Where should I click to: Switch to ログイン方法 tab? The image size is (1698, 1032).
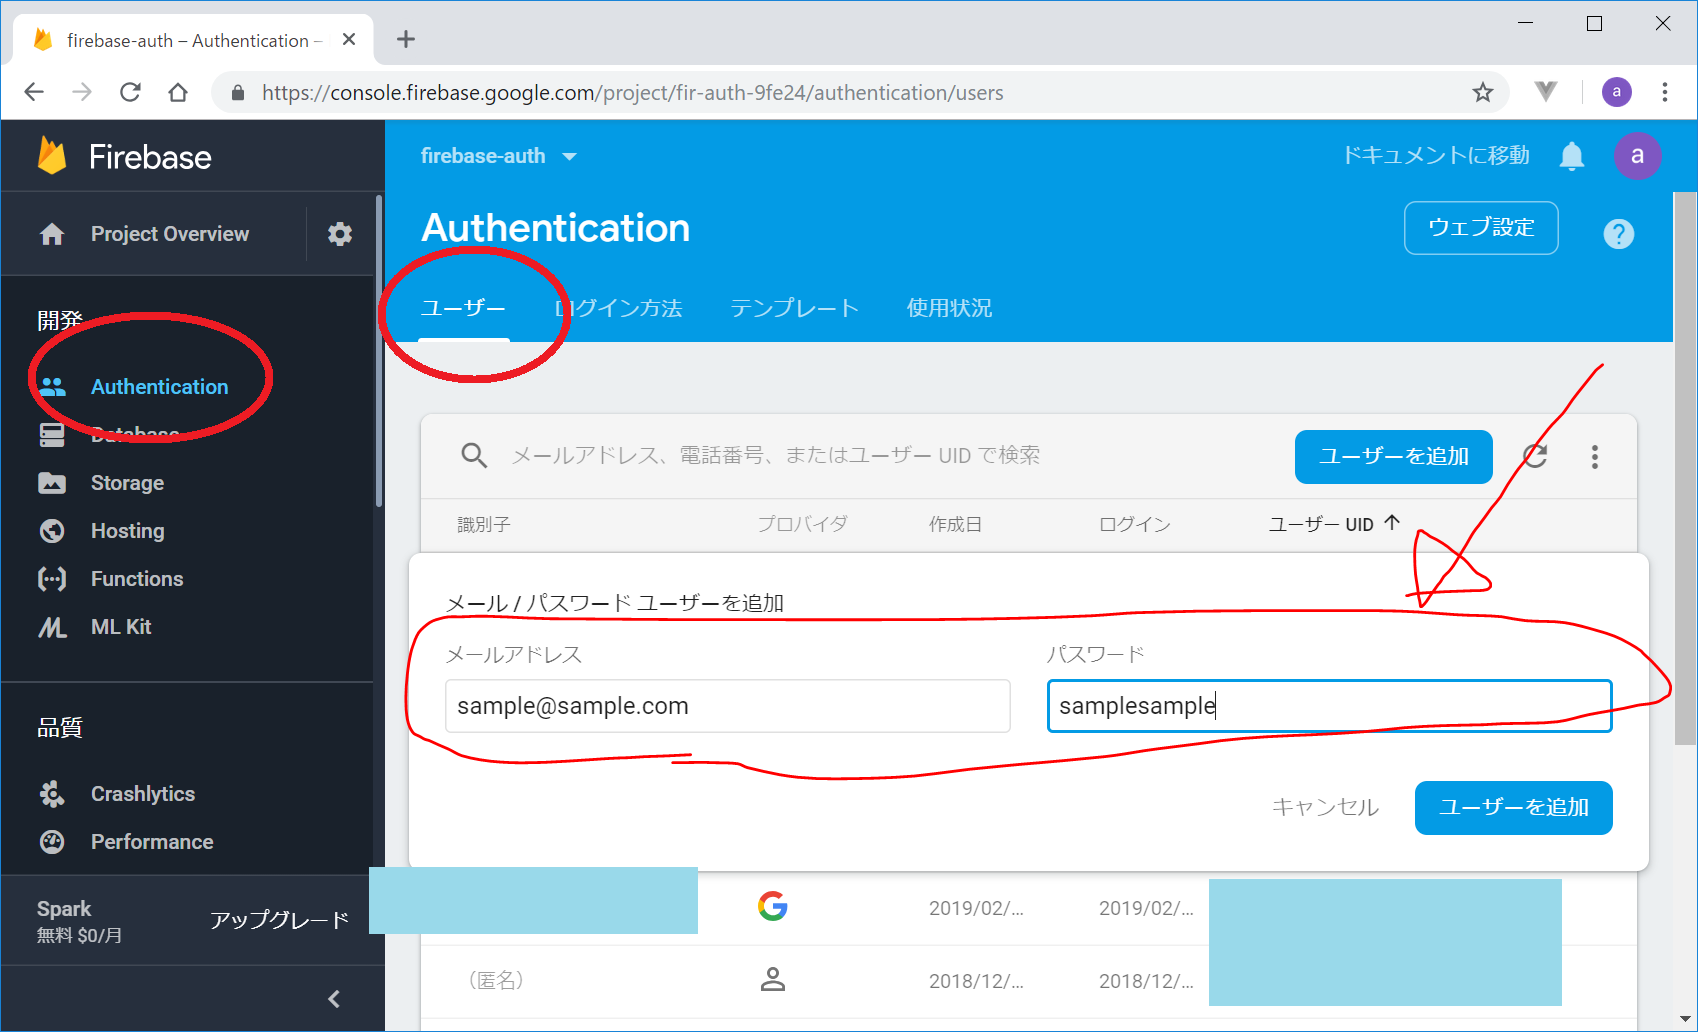[619, 308]
